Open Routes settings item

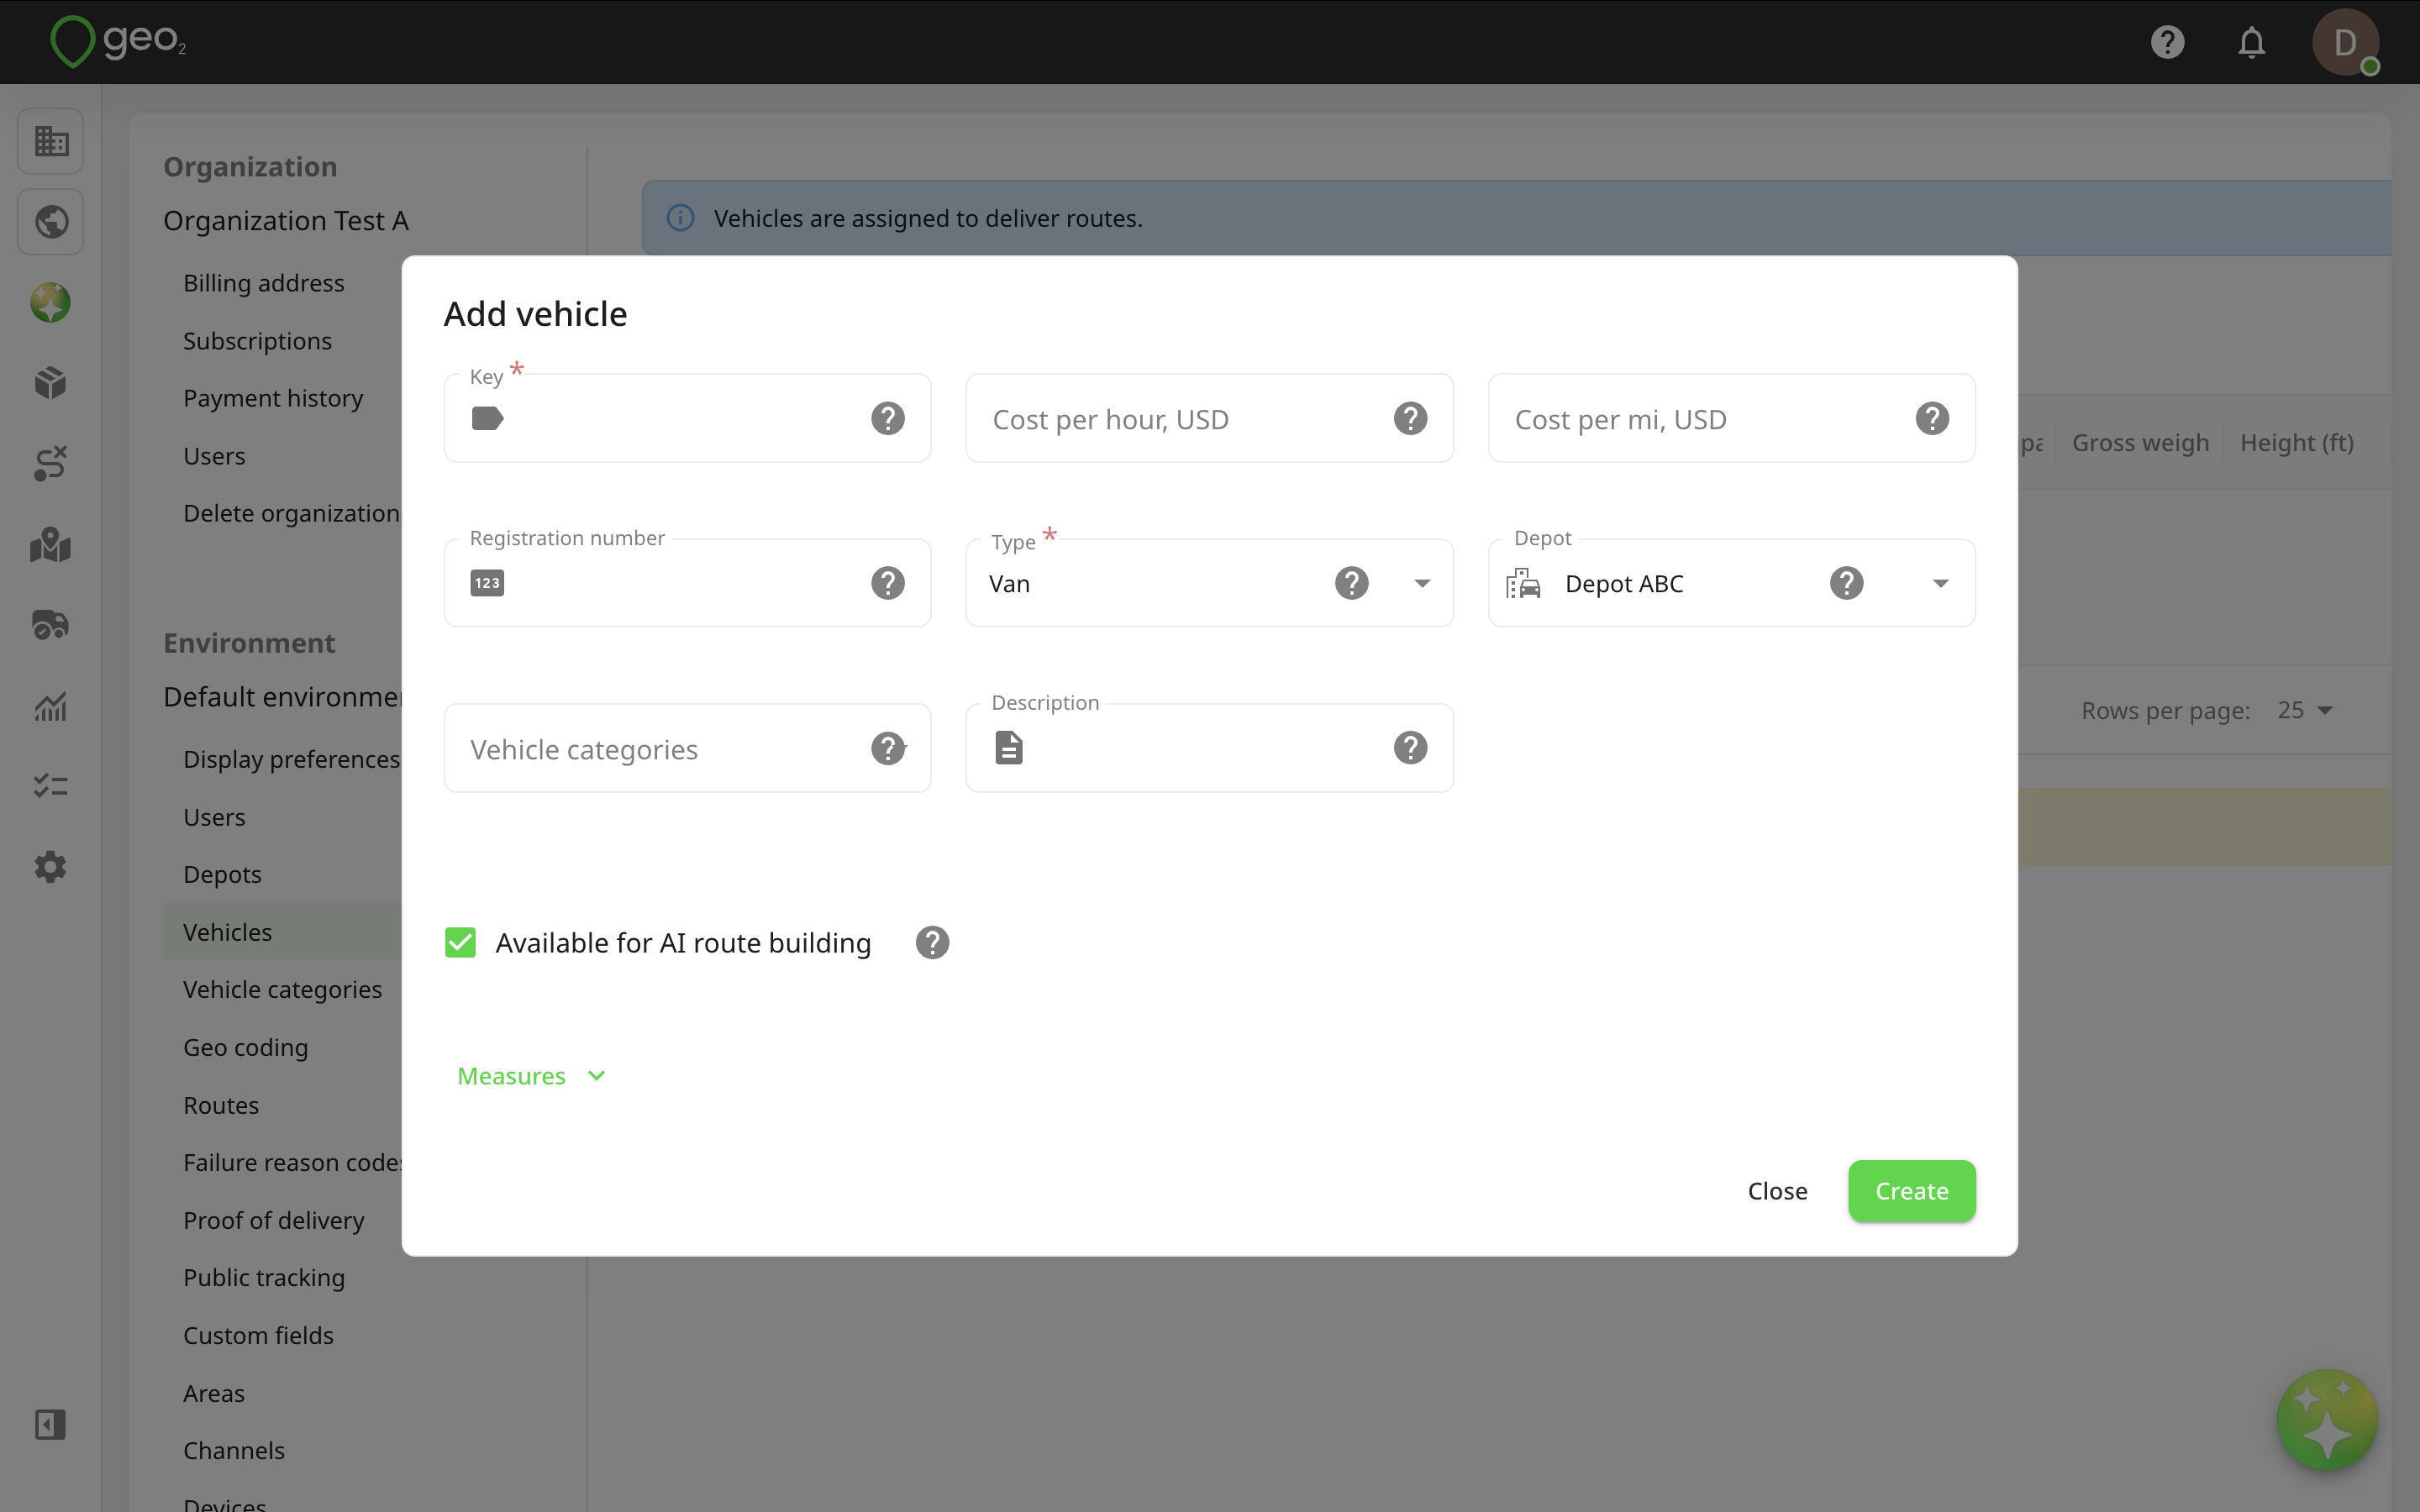point(221,1105)
